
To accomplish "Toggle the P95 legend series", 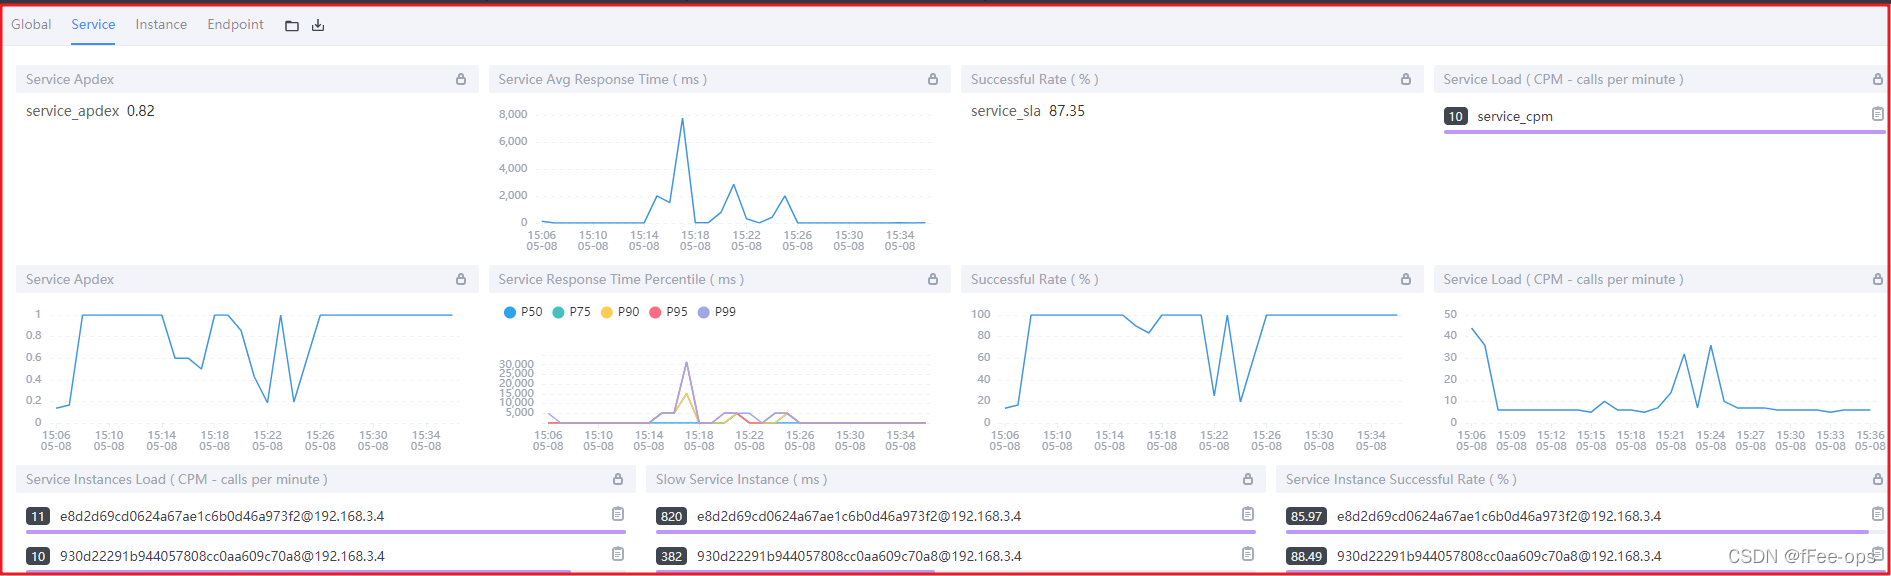I will coord(669,312).
